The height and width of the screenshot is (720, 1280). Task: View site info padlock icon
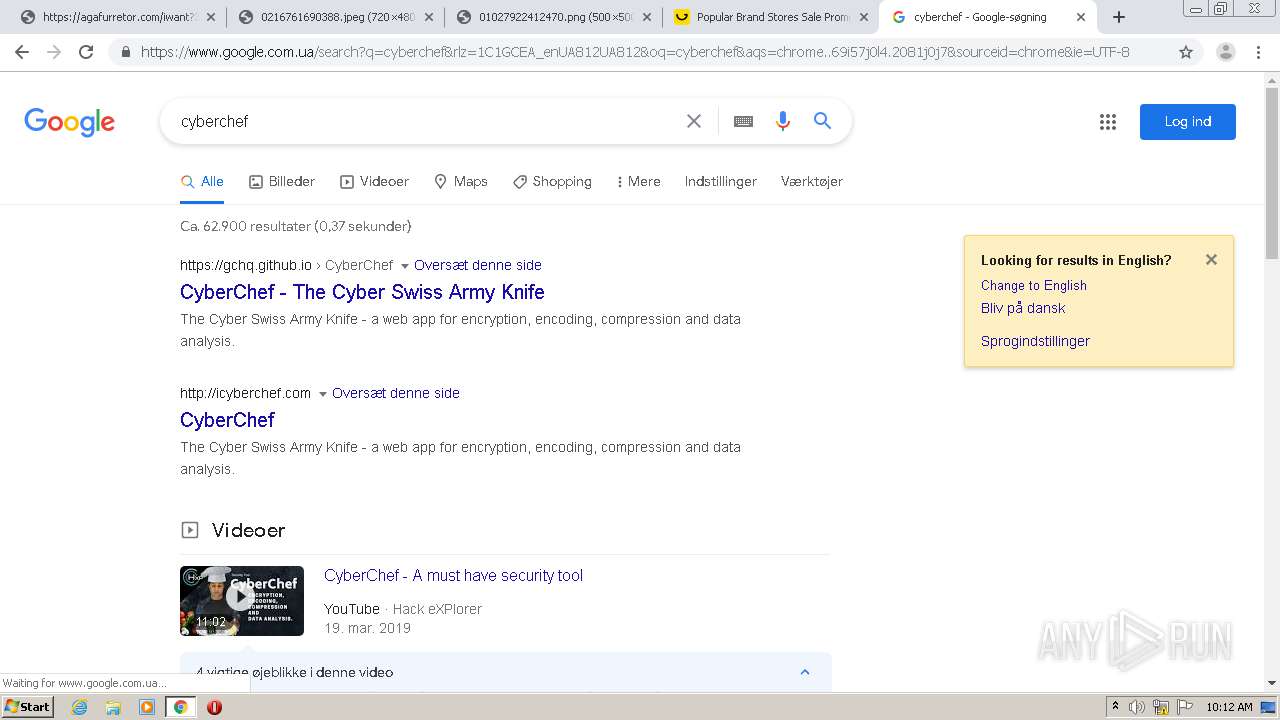click(x=125, y=52)
